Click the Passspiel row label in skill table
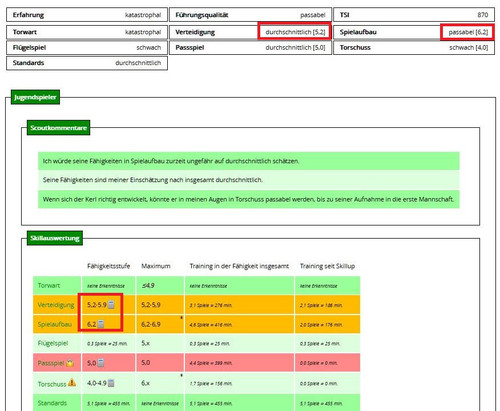500x411 pixels. click(x=51, y=363)
